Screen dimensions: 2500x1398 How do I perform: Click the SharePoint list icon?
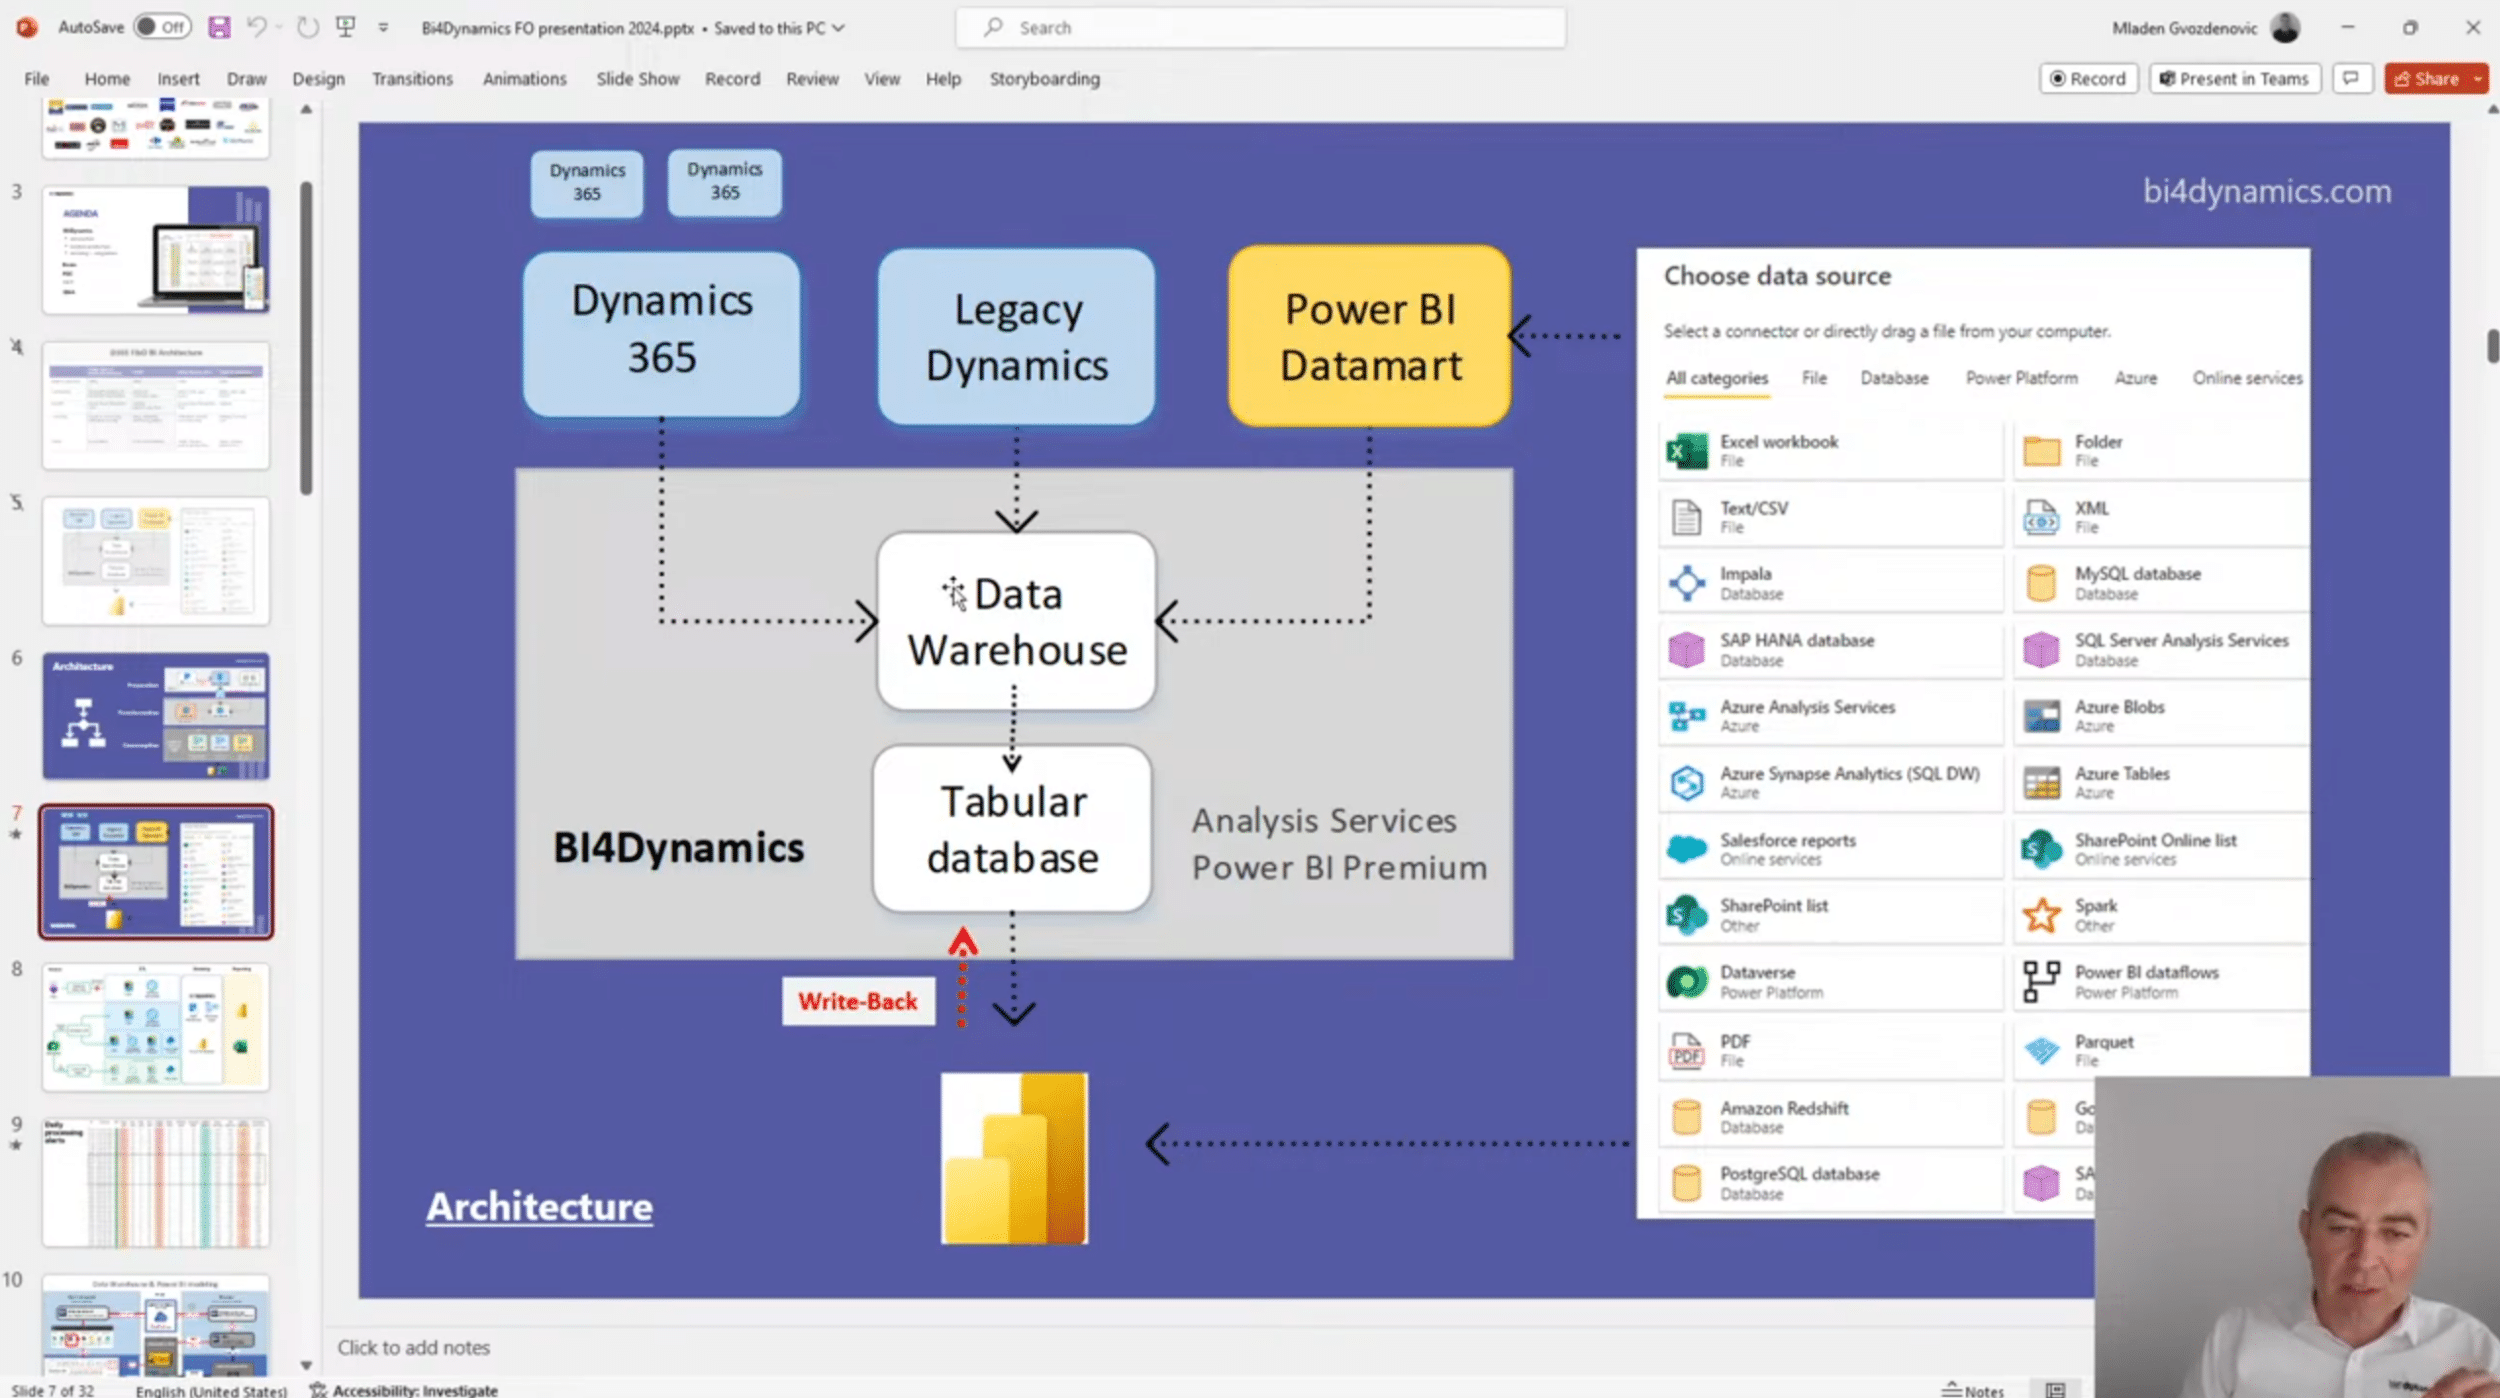(1687, 915)
